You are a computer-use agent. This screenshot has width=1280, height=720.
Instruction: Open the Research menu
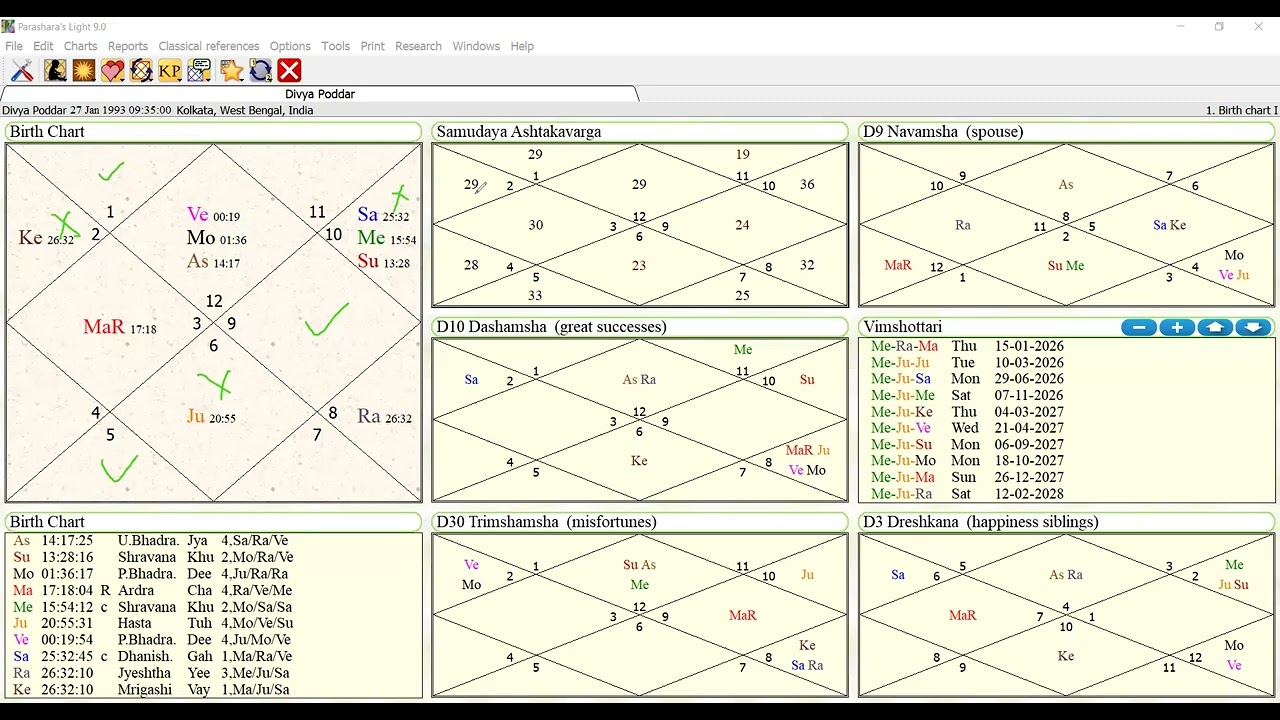tap(418, 46)
